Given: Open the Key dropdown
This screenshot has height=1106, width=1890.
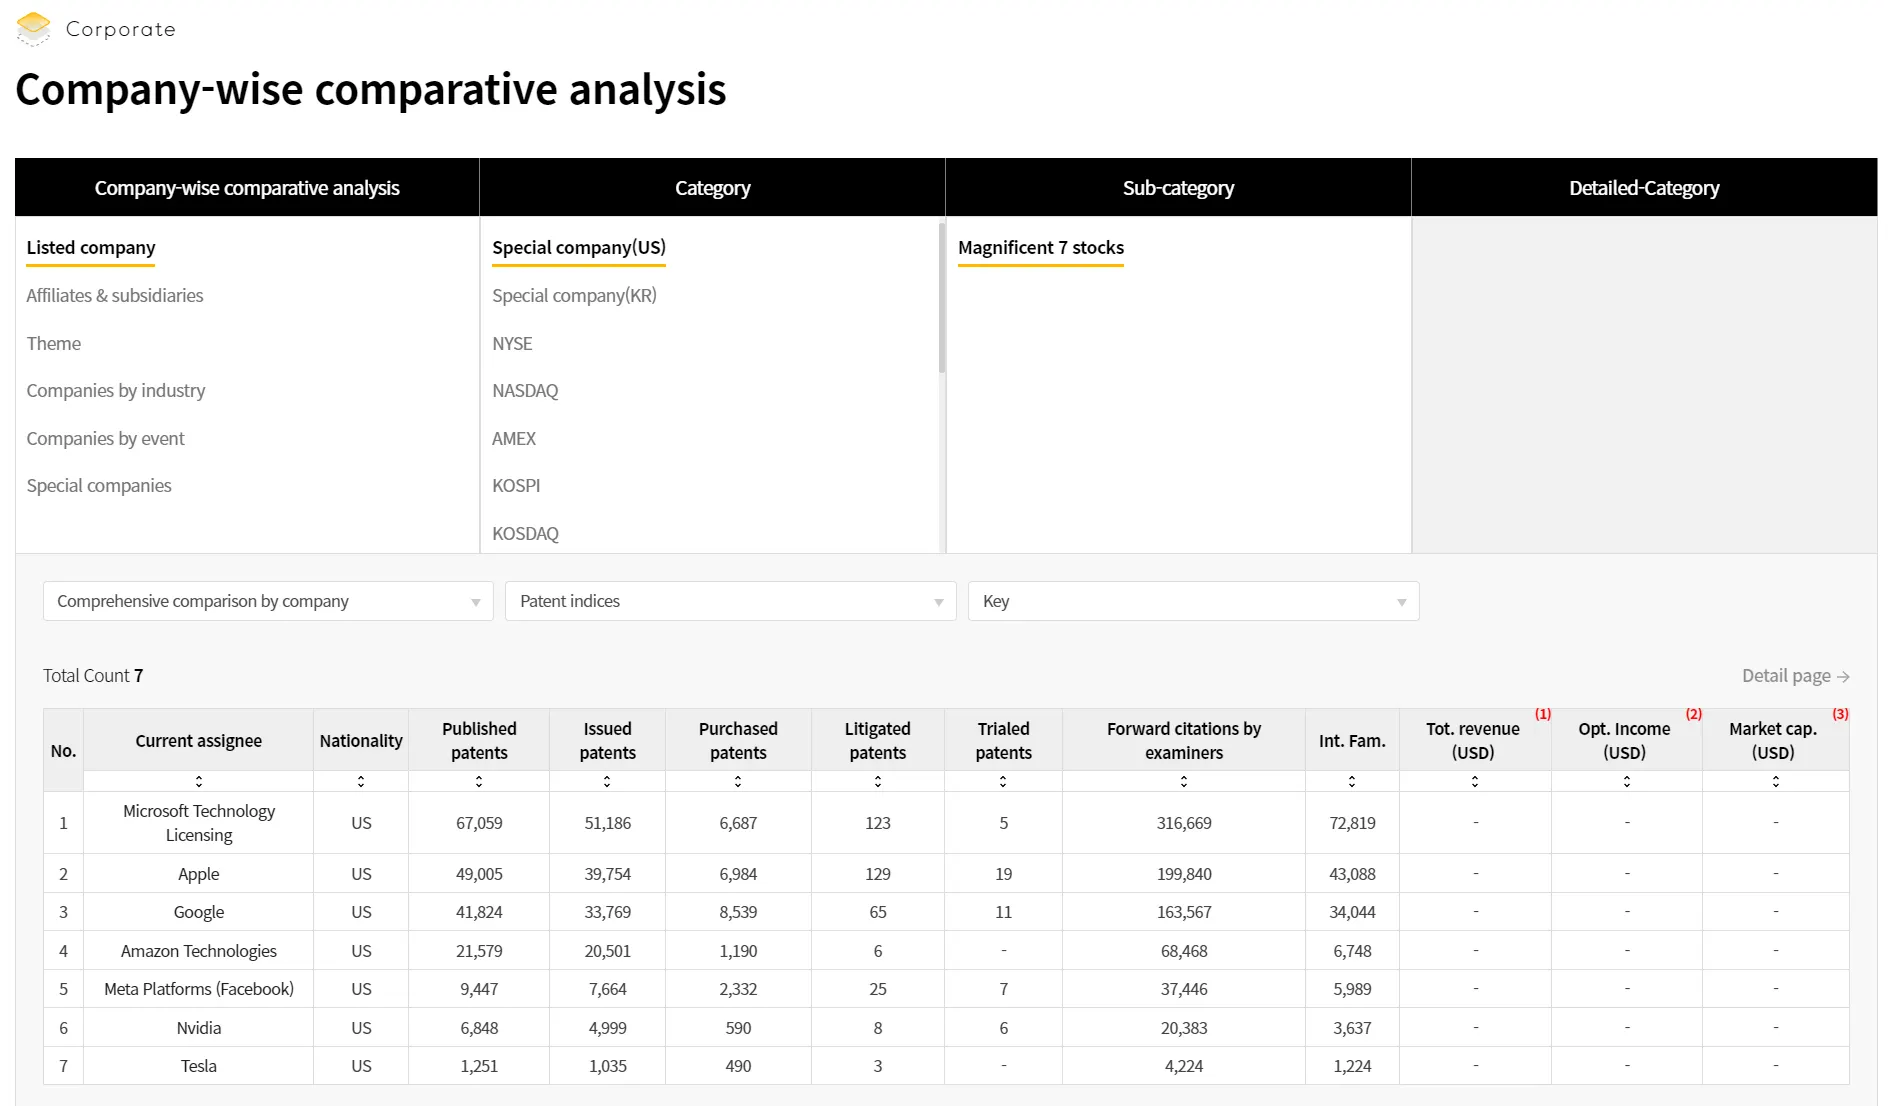Looking at the screenshot, I should 1194,601.
